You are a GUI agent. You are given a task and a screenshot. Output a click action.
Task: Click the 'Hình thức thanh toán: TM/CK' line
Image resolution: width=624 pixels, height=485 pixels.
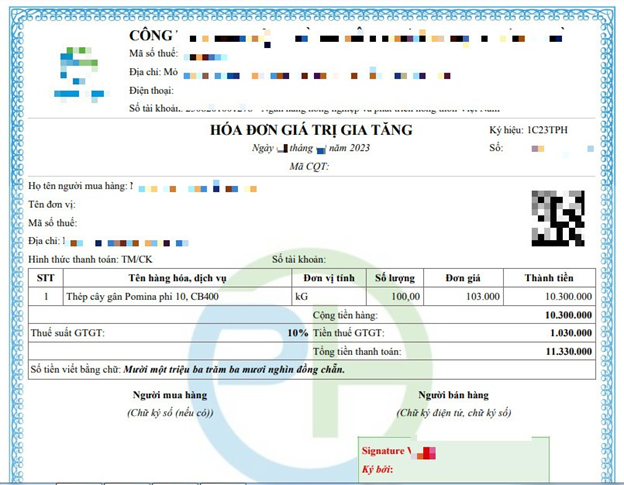point(90,259)
